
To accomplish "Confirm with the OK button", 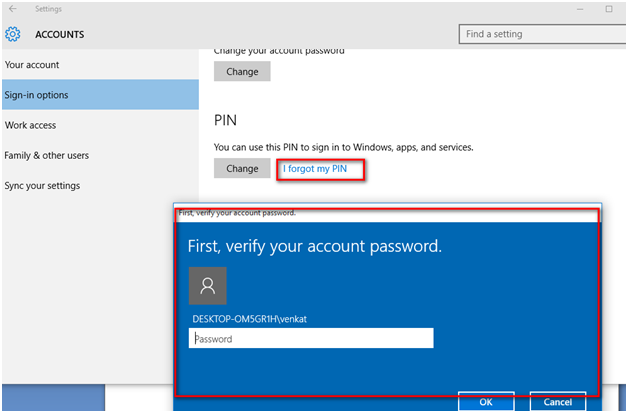I will coord(486,402).
